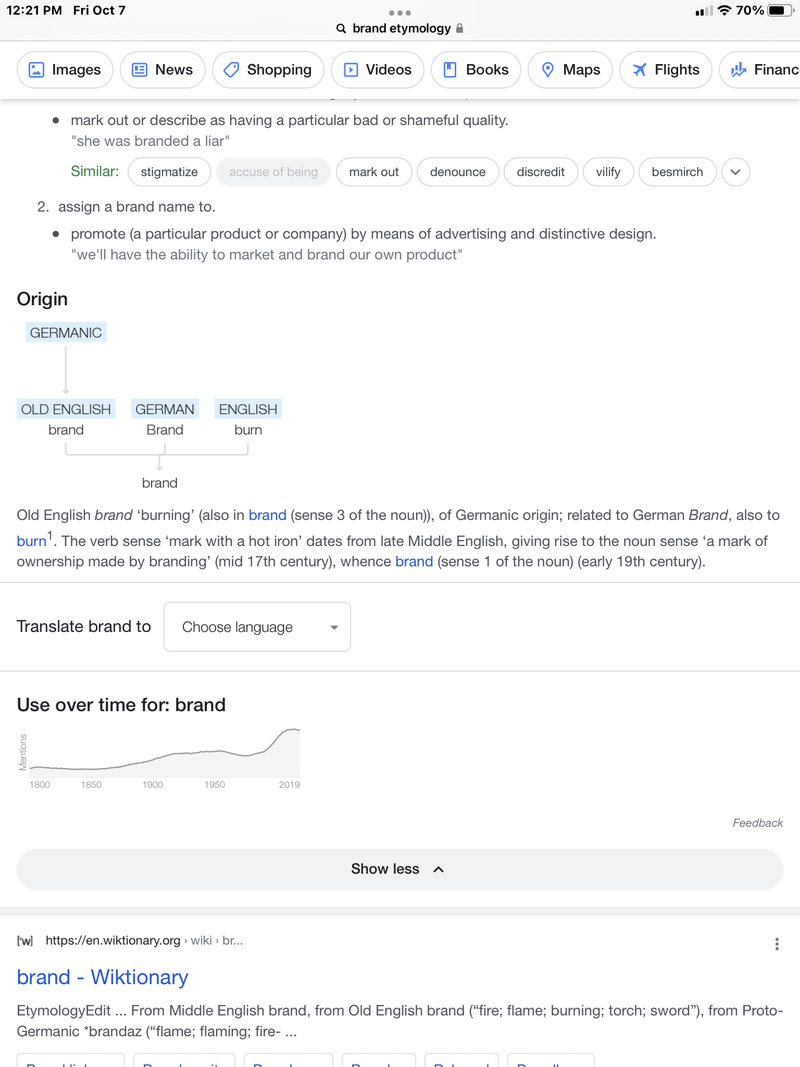Tap the brand etymology address bar
This screenshot has height=1067, width=800.
[400, 29]
